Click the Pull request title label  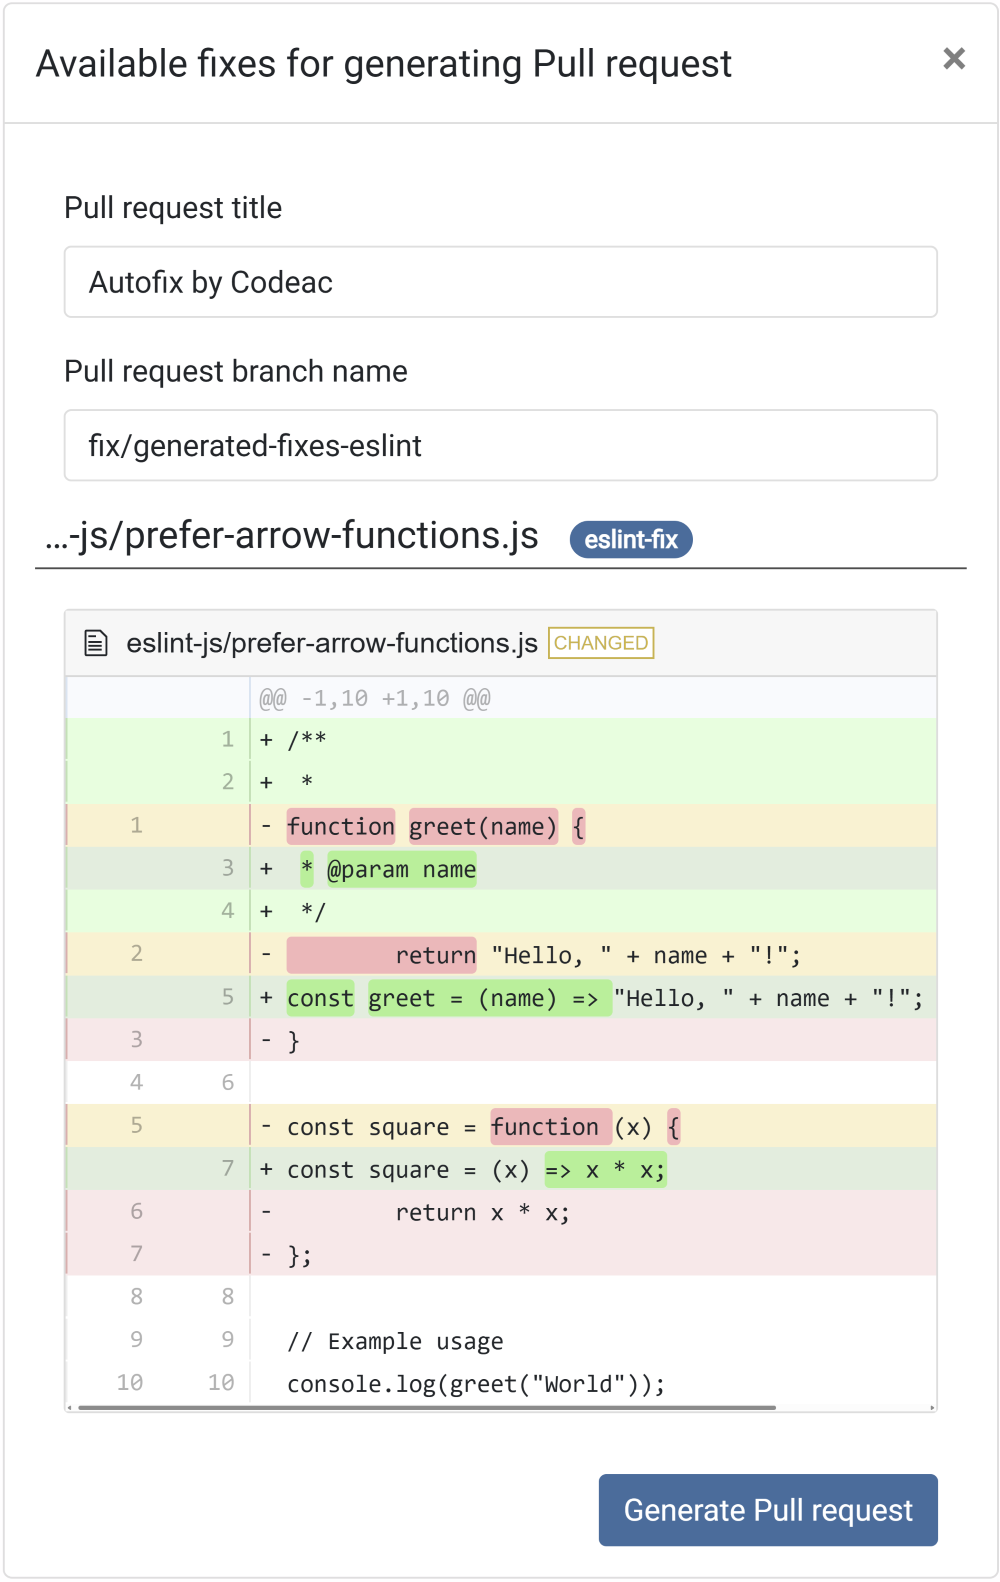click(x=173, y=208)
